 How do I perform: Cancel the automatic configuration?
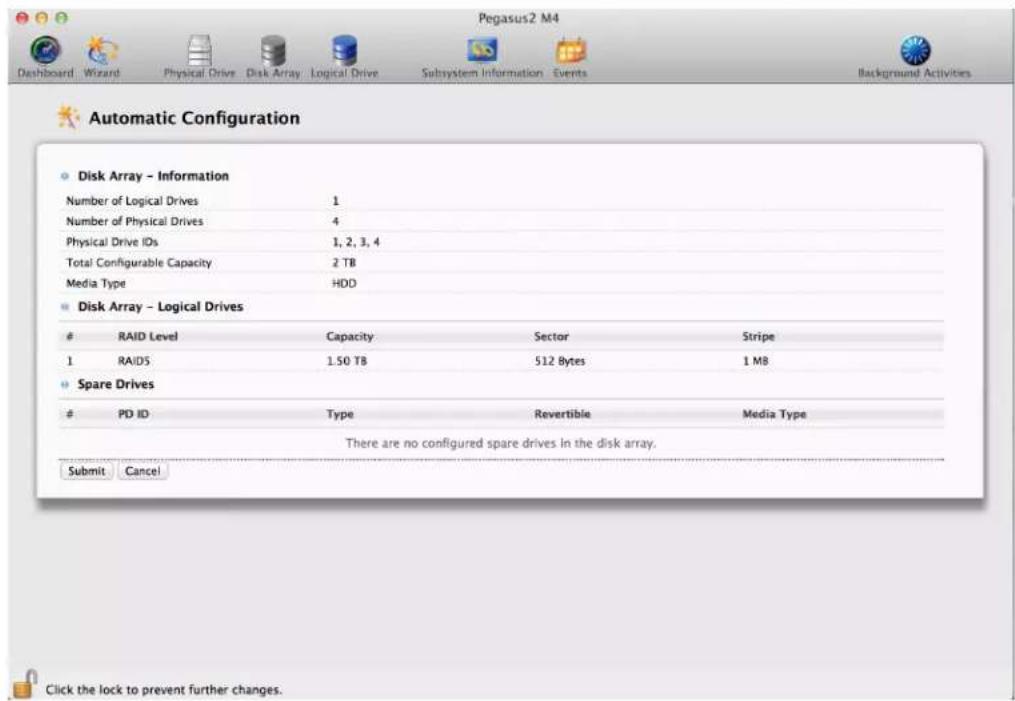pos(142,471)
